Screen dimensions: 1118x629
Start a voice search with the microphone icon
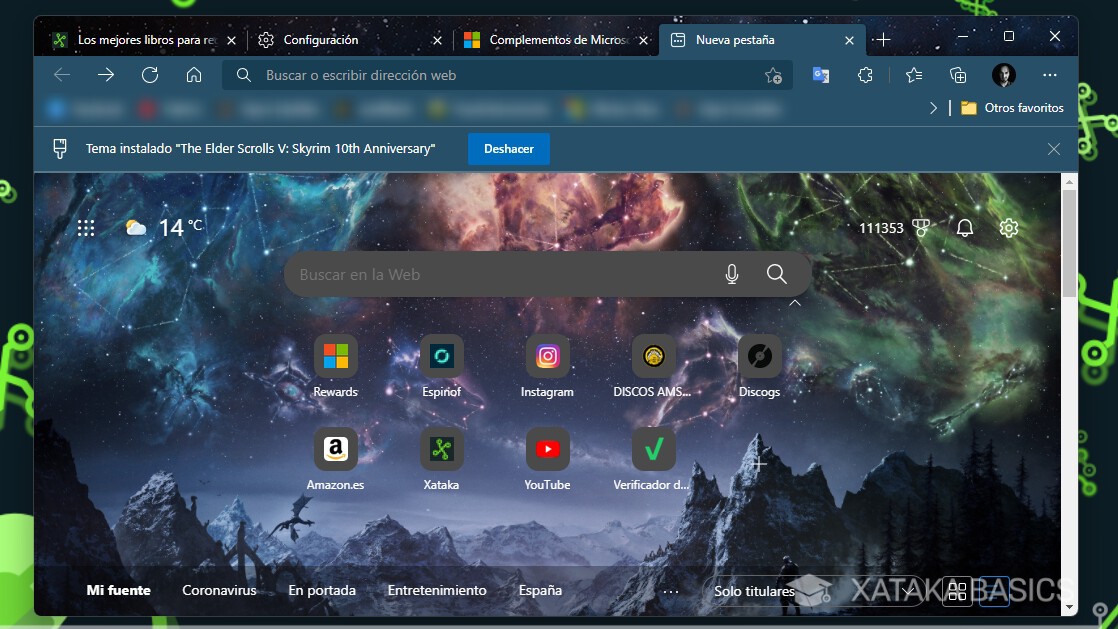tap(731, 273)
